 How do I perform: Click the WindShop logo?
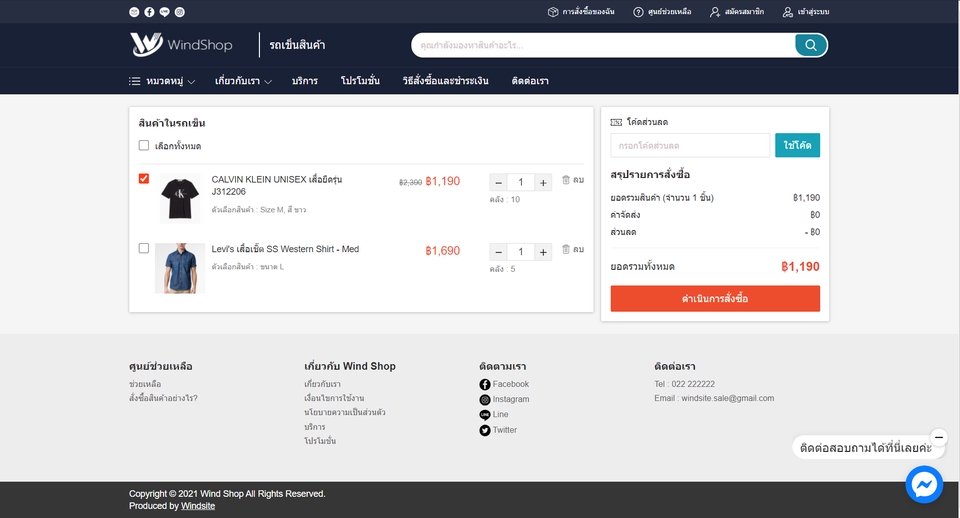[181, 45]
